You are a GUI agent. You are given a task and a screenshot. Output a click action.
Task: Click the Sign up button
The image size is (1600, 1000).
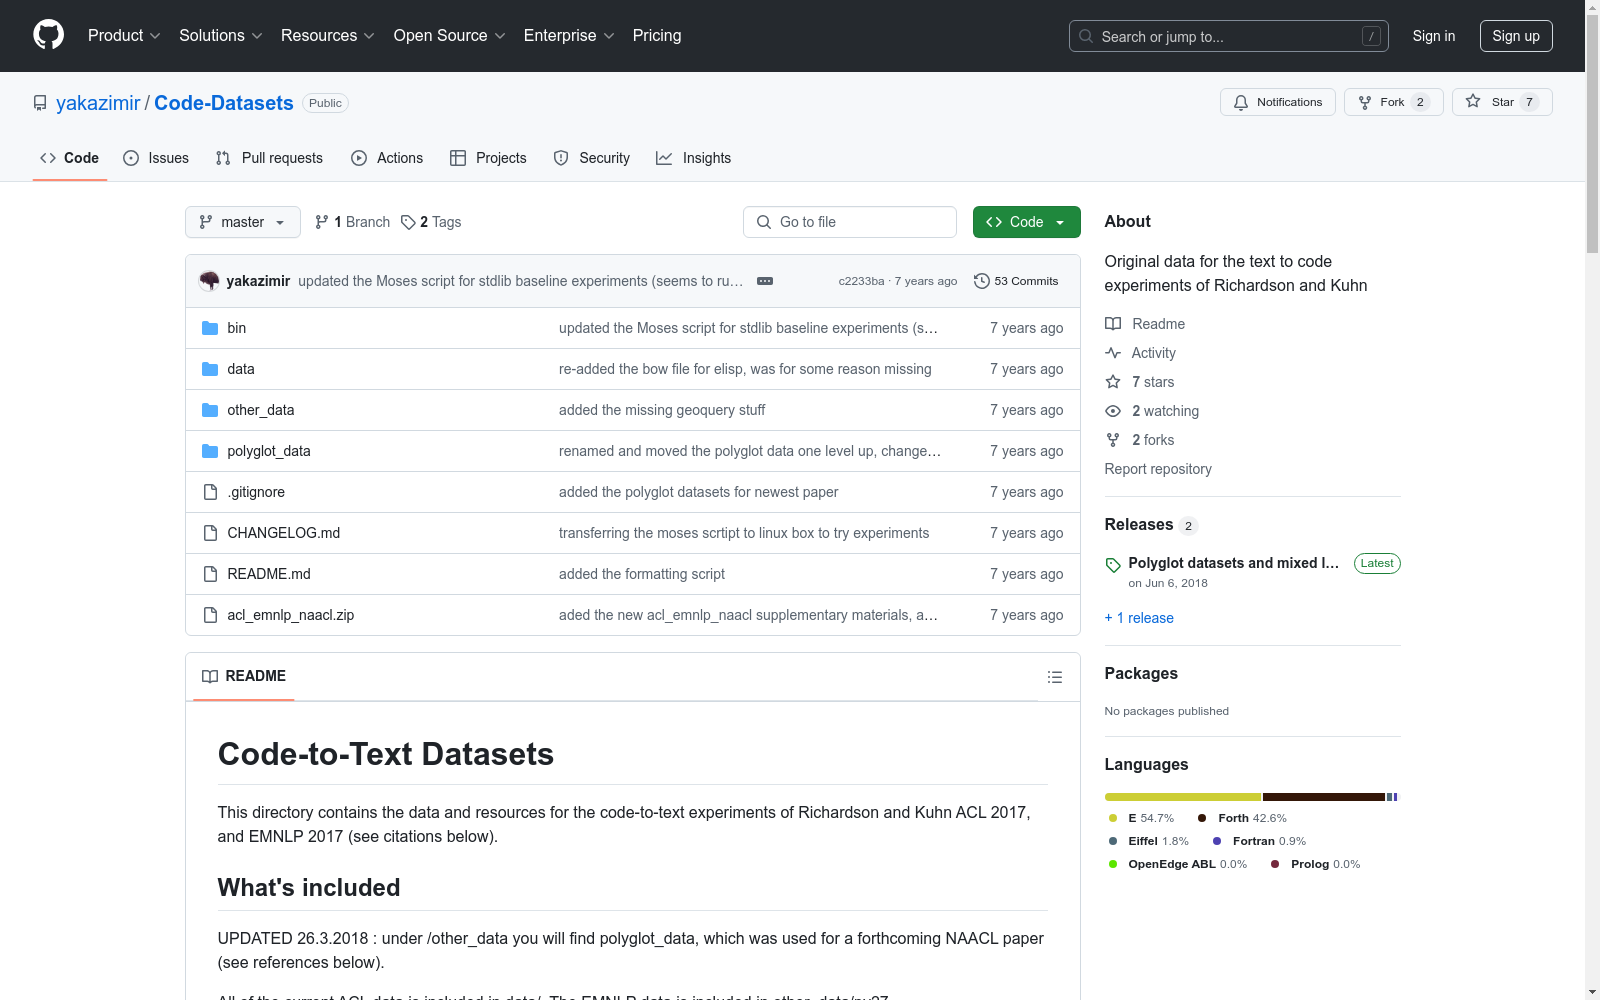[x=1516, y=36]
